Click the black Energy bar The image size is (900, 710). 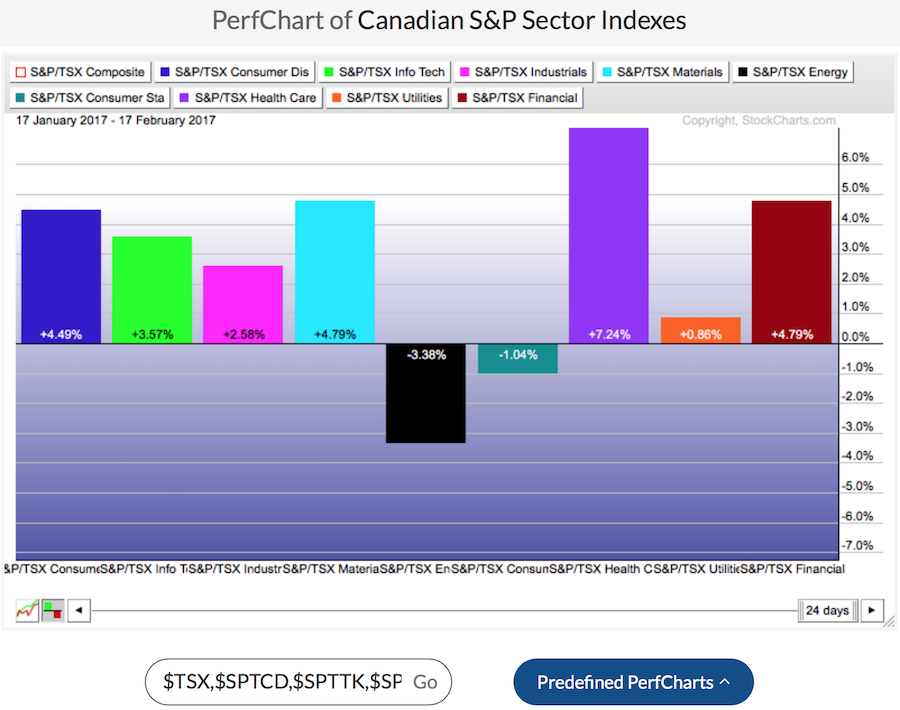(x=425, y=393)
